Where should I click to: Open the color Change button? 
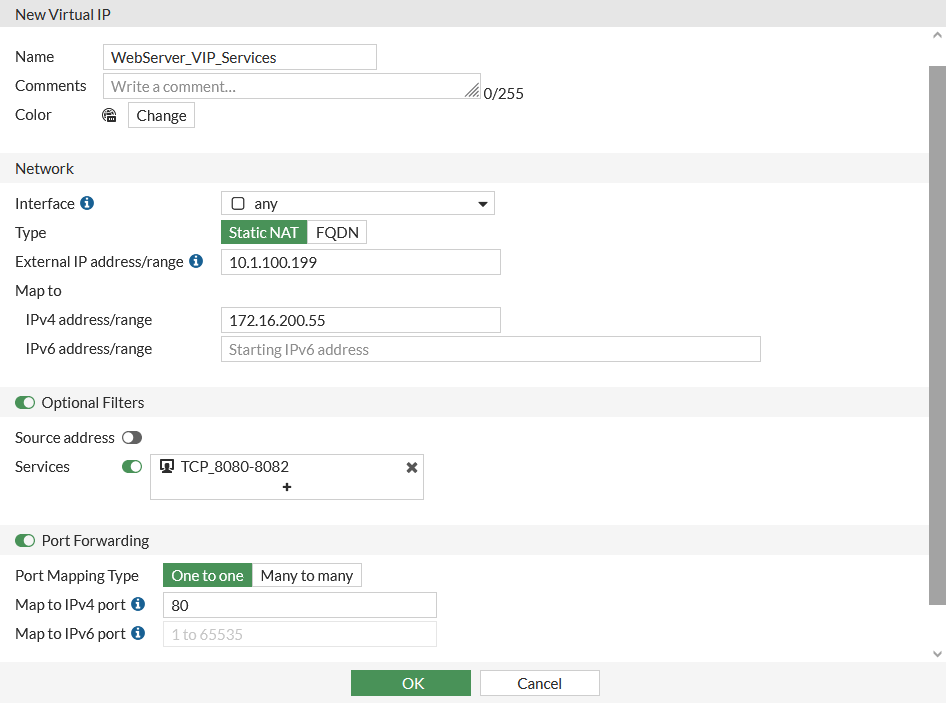tap(161, 115)
